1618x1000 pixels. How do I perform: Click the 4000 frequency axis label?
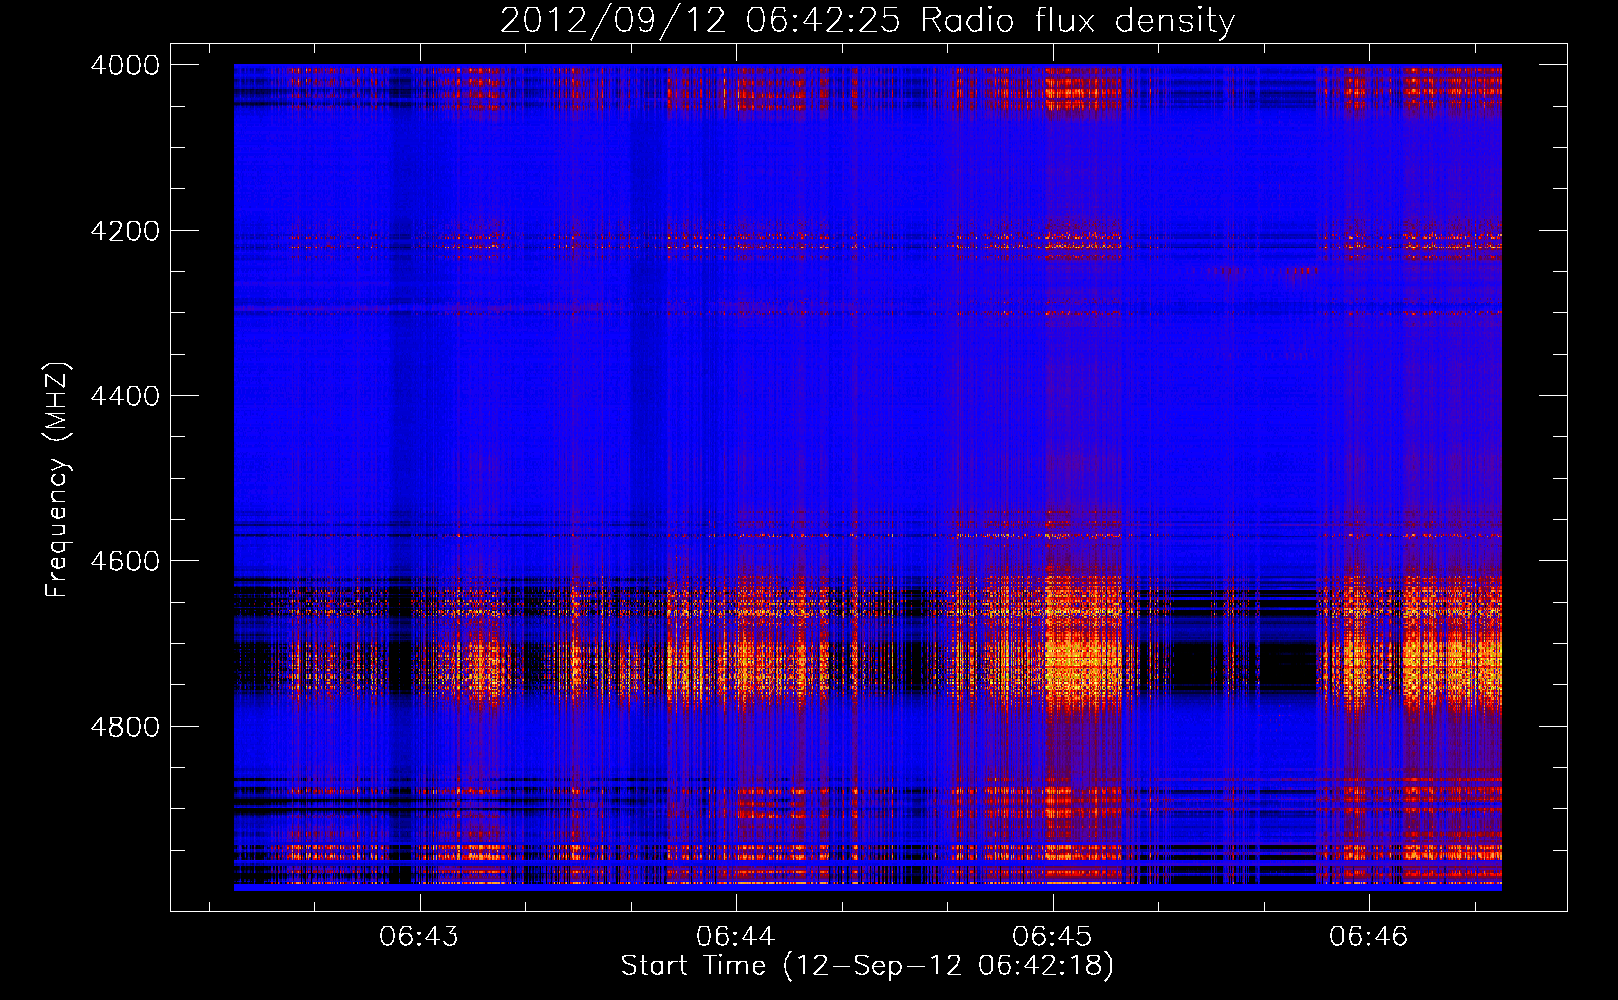click(125, 65)
